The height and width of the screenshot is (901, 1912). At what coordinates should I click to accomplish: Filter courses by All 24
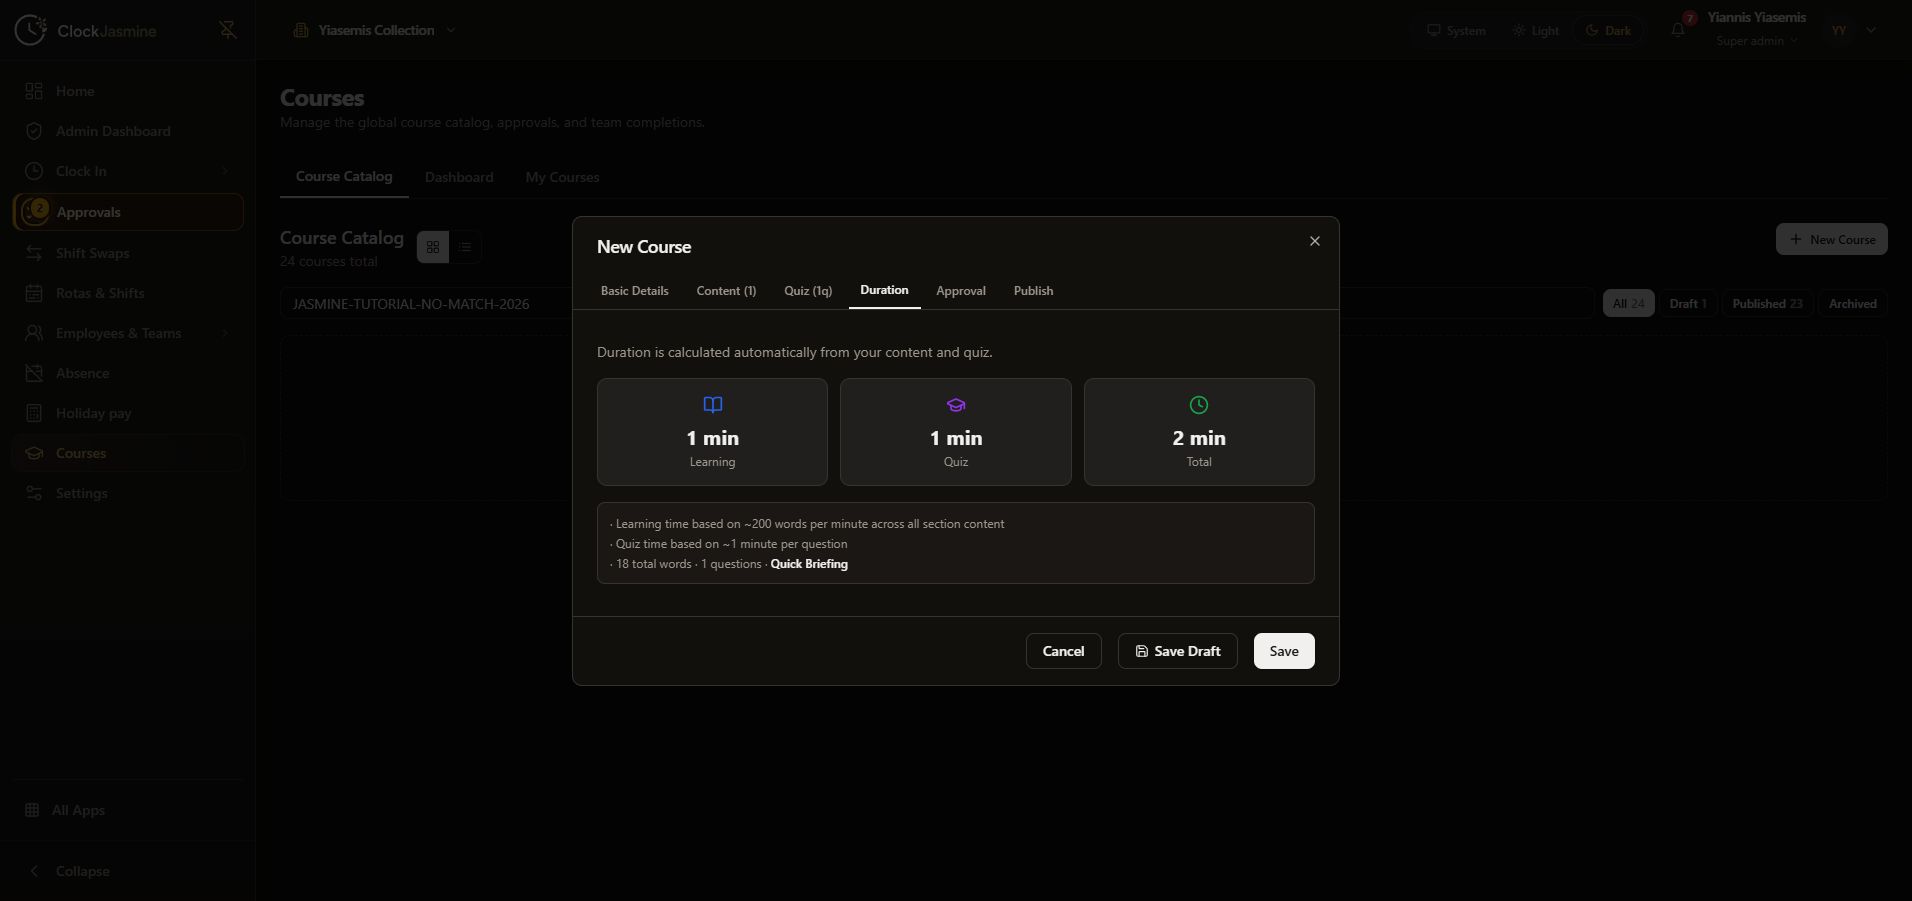(1628, 304)
